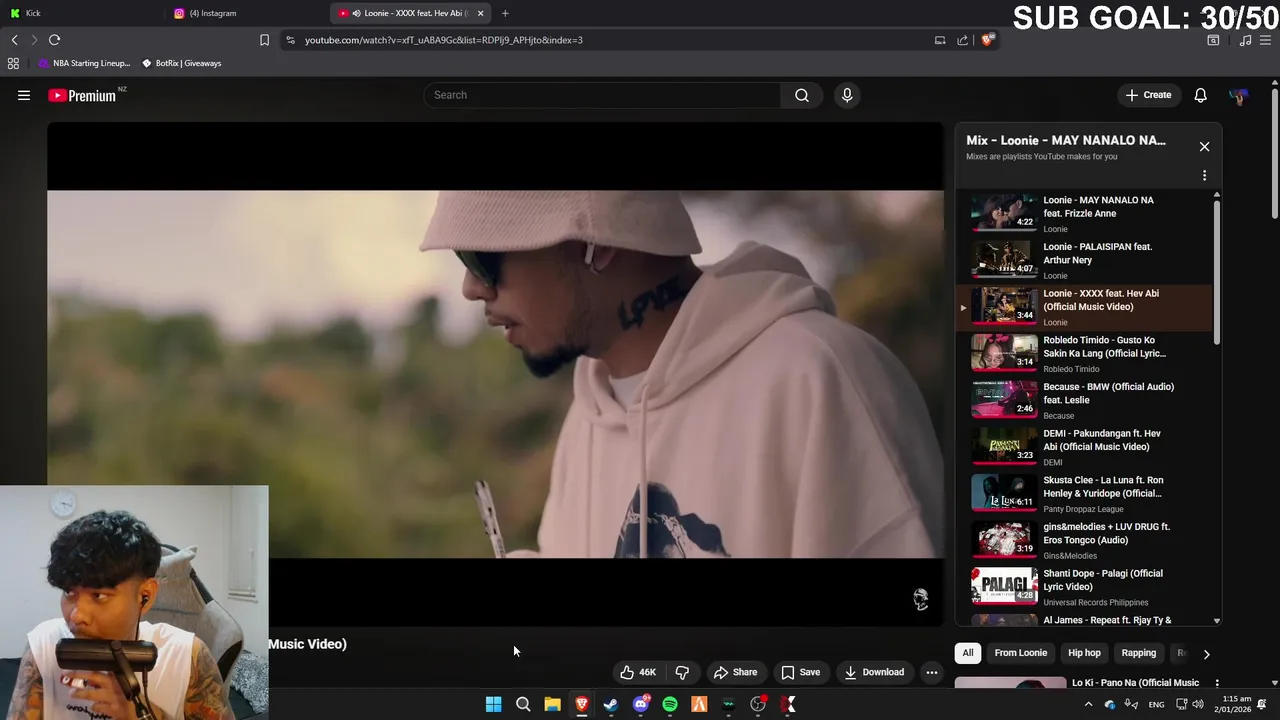Viewport: 1280px width, 720px height.
Task: Select Robledo Timido - Gusto Ko Sakin Ka Lang
Action: pos(1084,352)
